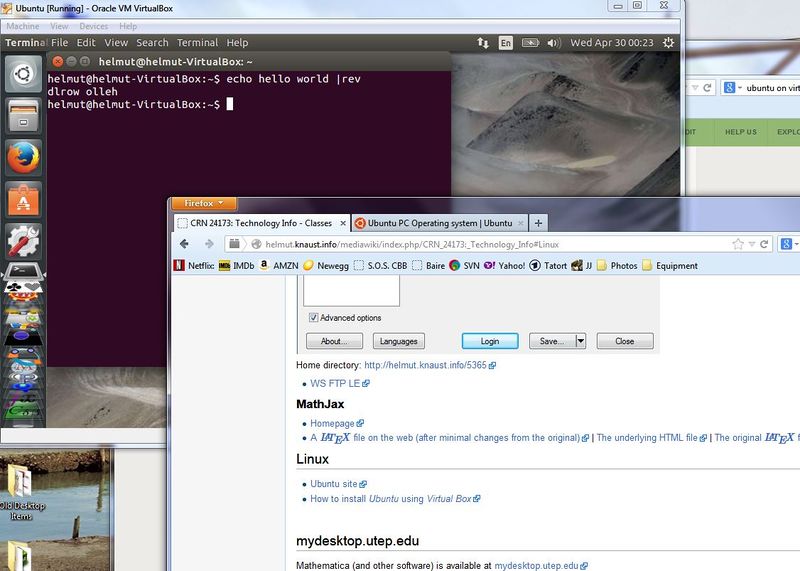
Task: Open Ubuntu Software Center launcher icon
Action: tap(23, 200)
